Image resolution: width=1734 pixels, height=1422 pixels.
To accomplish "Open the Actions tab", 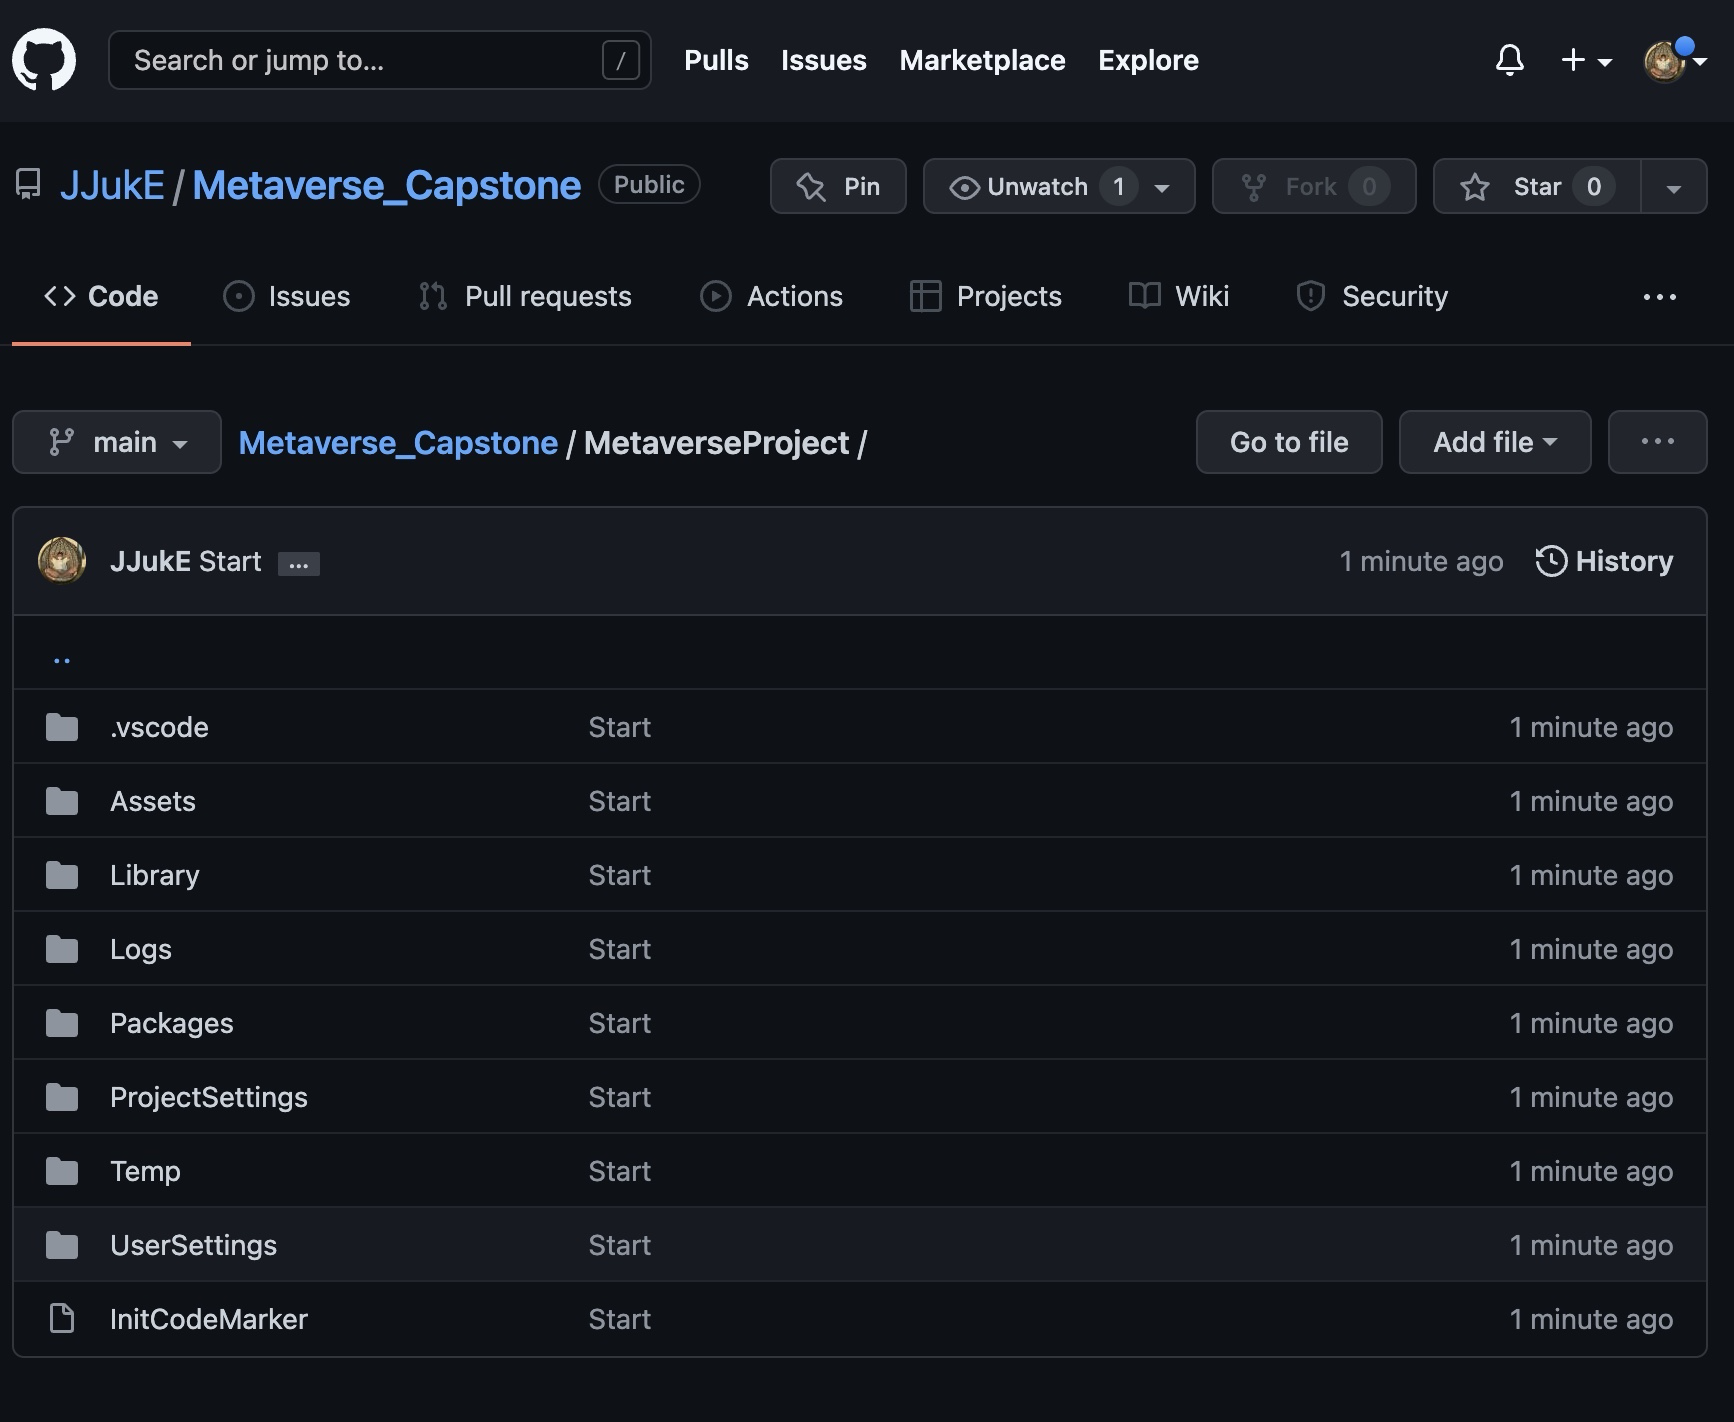I will point(771,297).
